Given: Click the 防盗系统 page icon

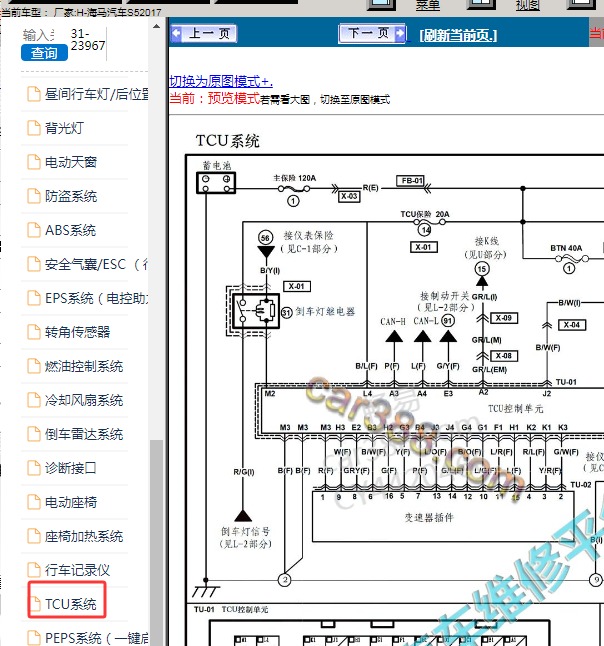Looking at the screenshot, I should 34,196.
